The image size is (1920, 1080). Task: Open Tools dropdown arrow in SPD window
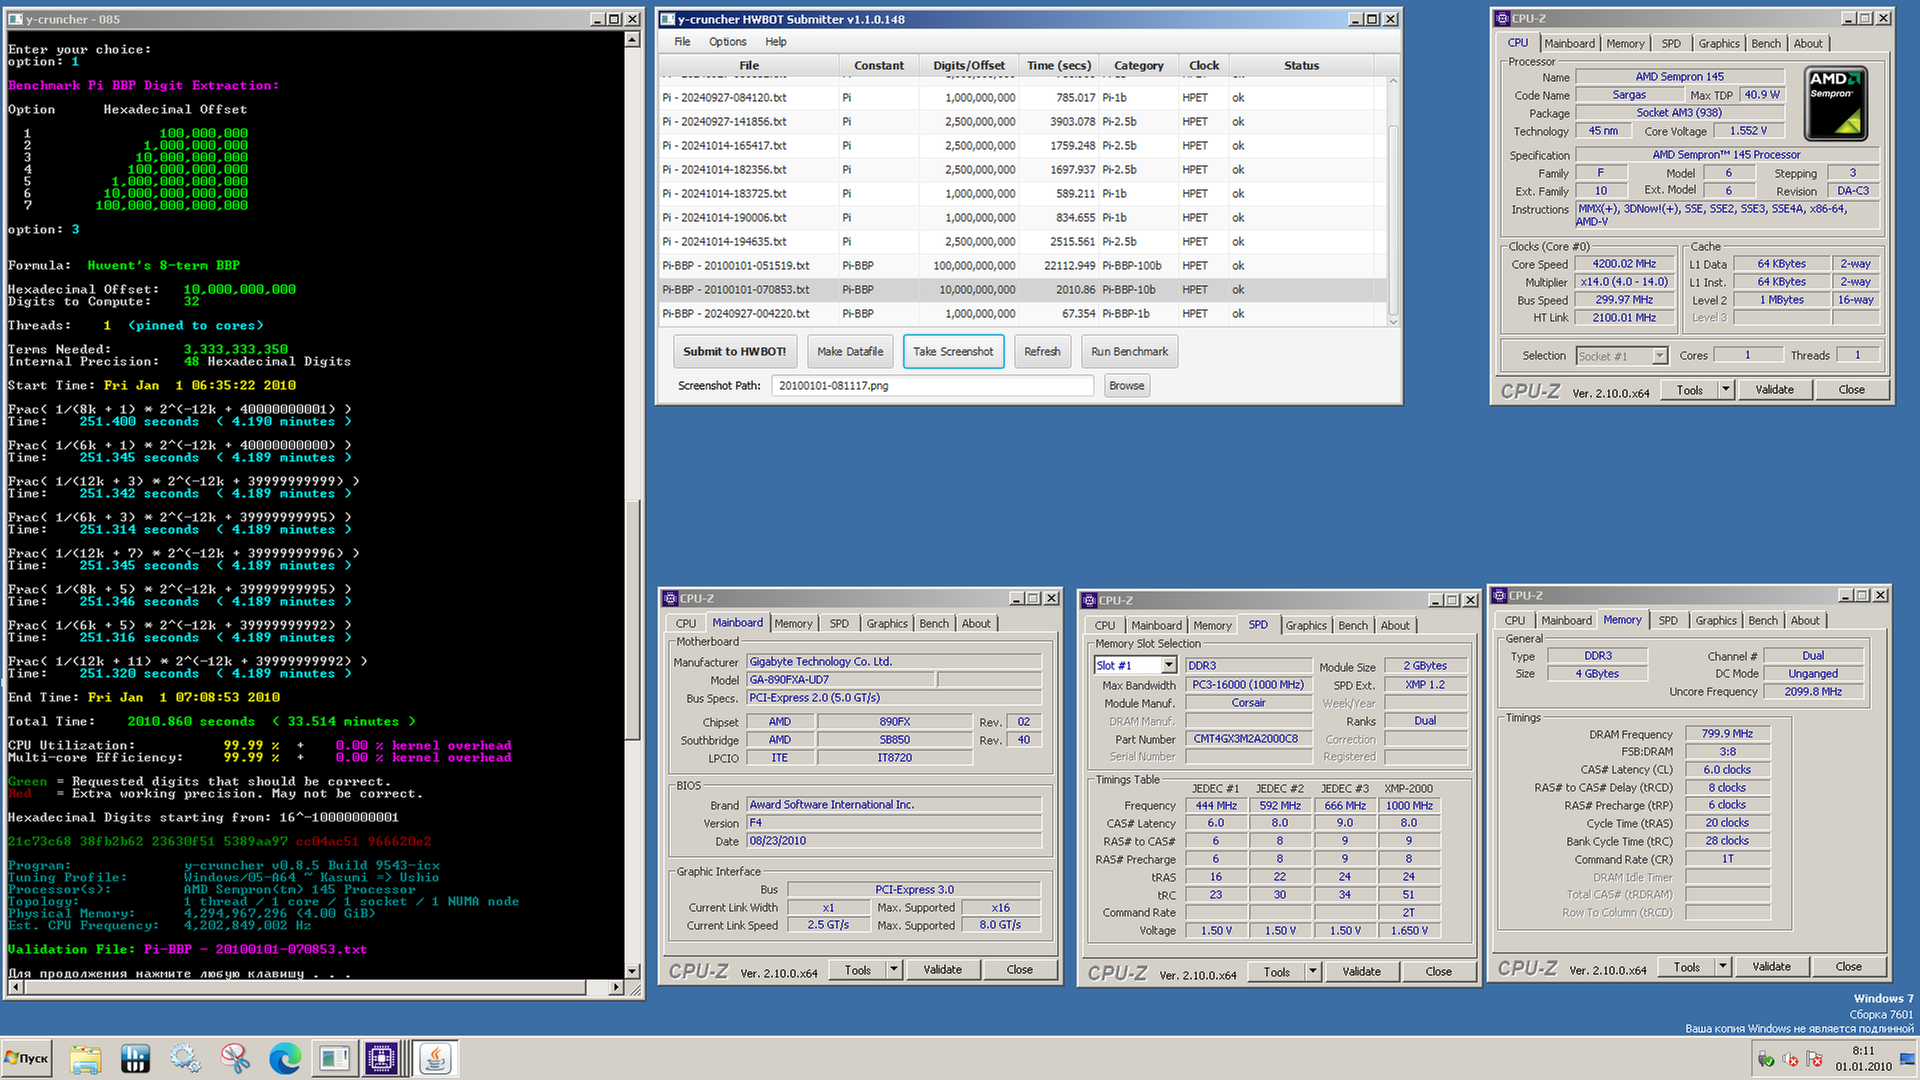point(1313,972)
